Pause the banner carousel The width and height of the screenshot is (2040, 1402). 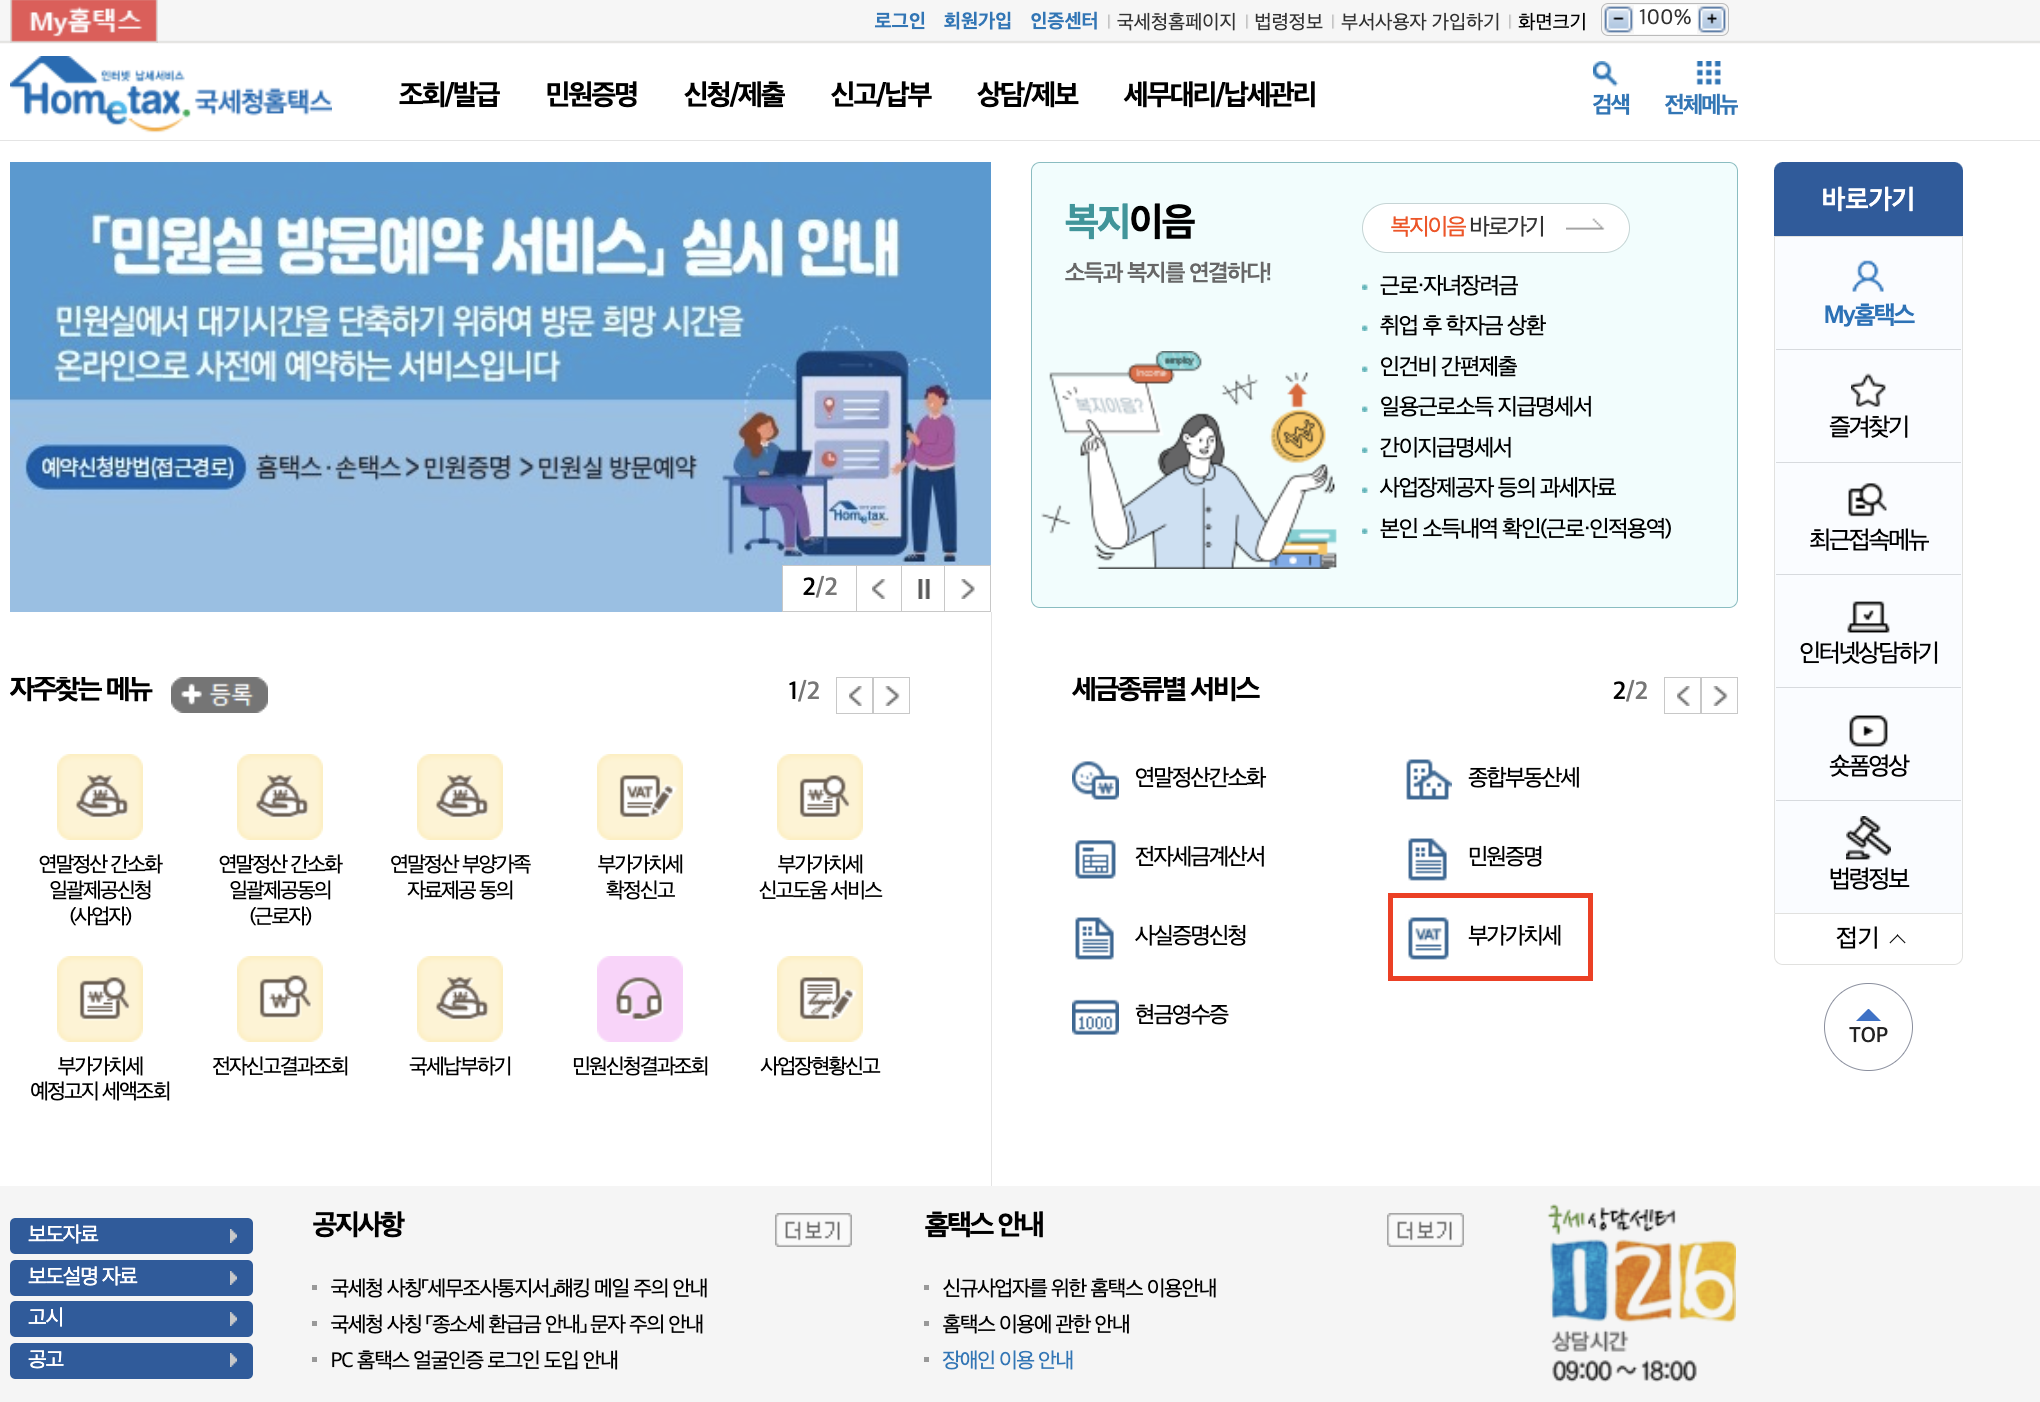click(x=922, y=589)
